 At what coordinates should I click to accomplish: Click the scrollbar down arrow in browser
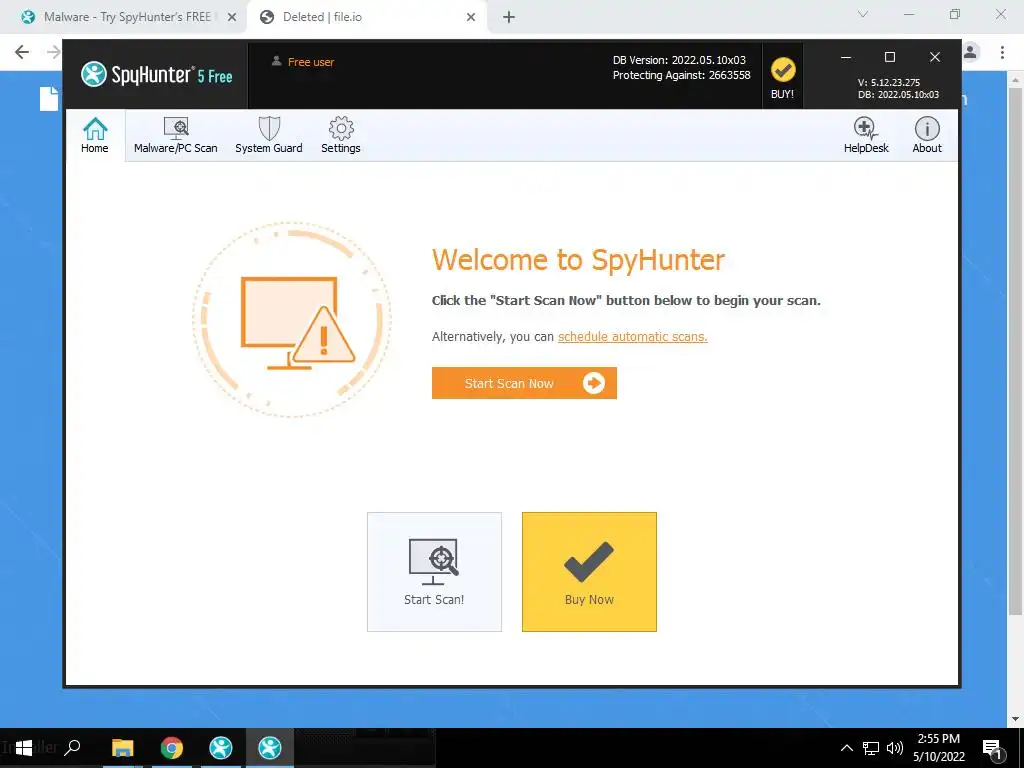tap(1015, 719)
